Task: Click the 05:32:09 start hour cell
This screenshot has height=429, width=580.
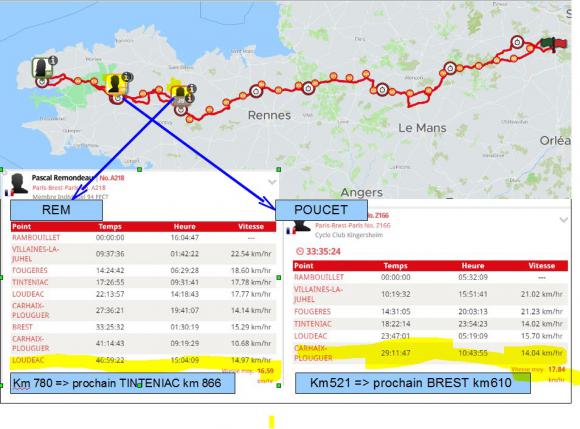Action: (x=473, y=277)
